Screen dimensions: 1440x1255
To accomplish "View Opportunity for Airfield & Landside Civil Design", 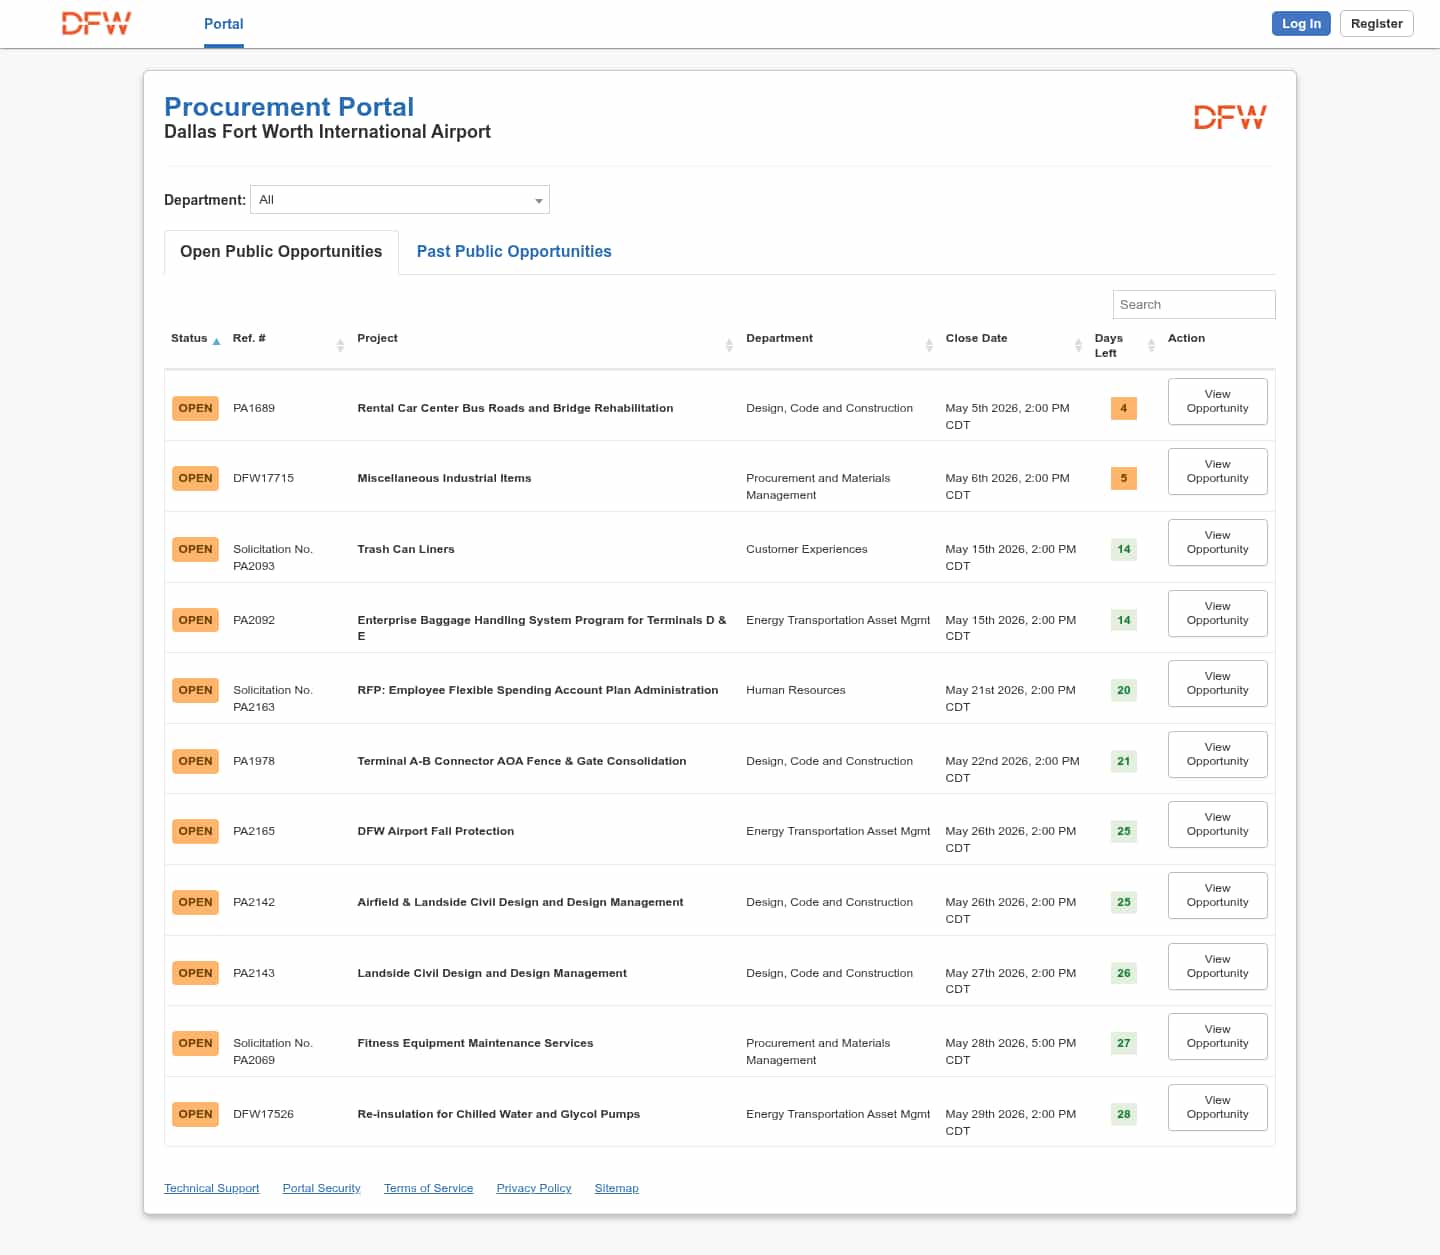I will click(x=1218, y=895).
